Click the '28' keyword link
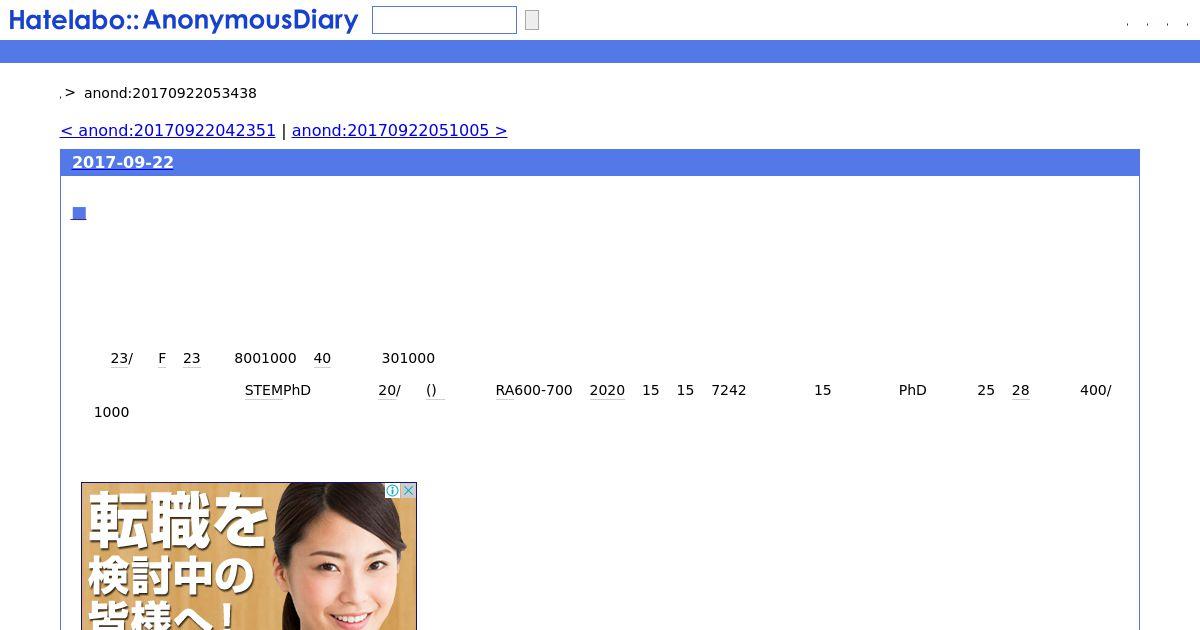This screenshot has height=630, width=1200. click(x=1020, y=390)
